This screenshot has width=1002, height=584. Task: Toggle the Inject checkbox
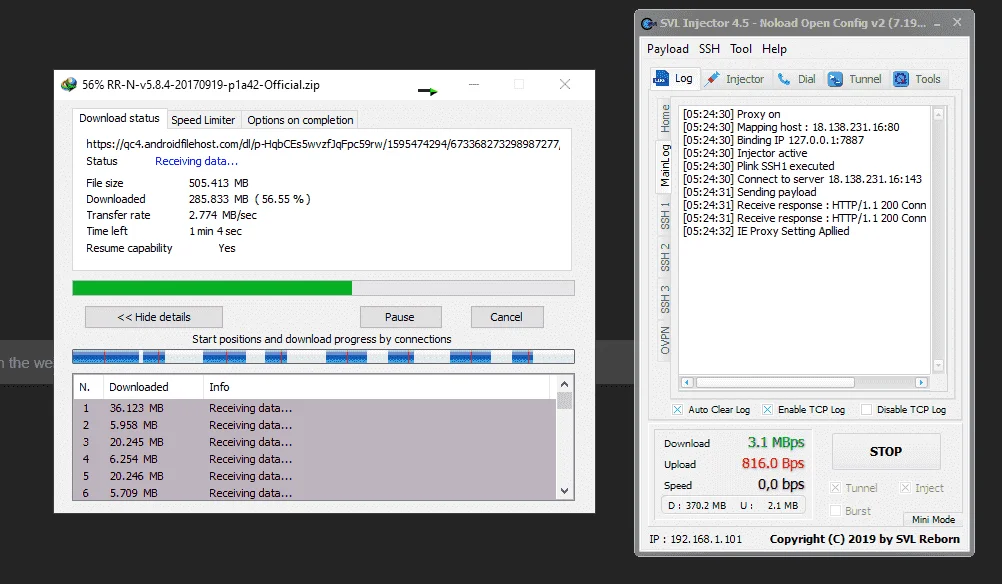905,488
